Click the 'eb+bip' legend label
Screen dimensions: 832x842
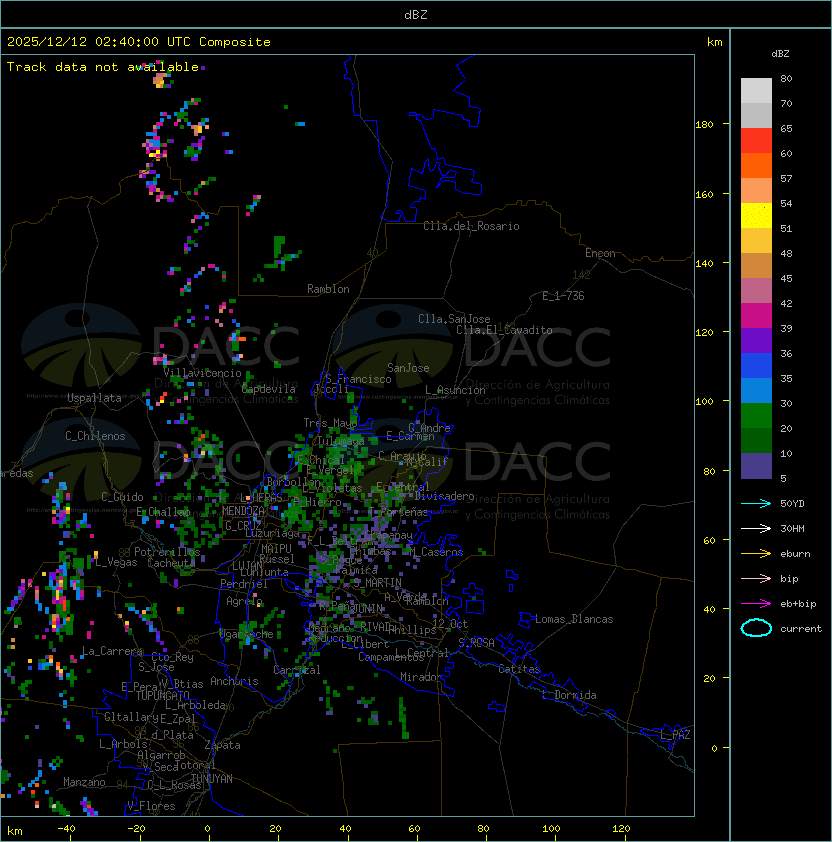point(798,604)
